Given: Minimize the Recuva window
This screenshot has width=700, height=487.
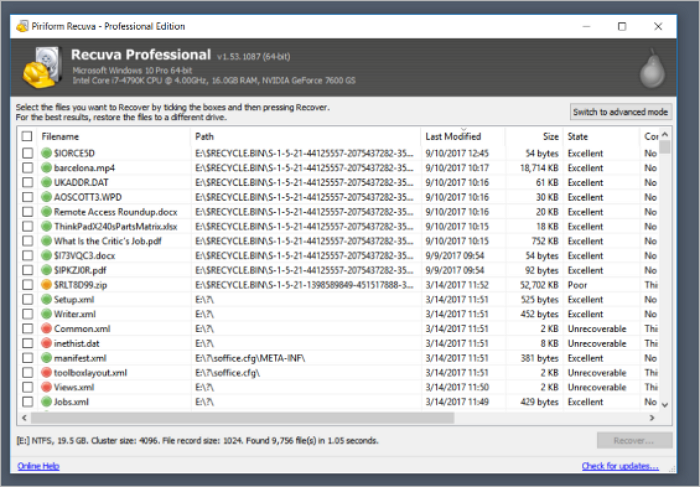Looking at the screenshot, I should click(587, 26).
